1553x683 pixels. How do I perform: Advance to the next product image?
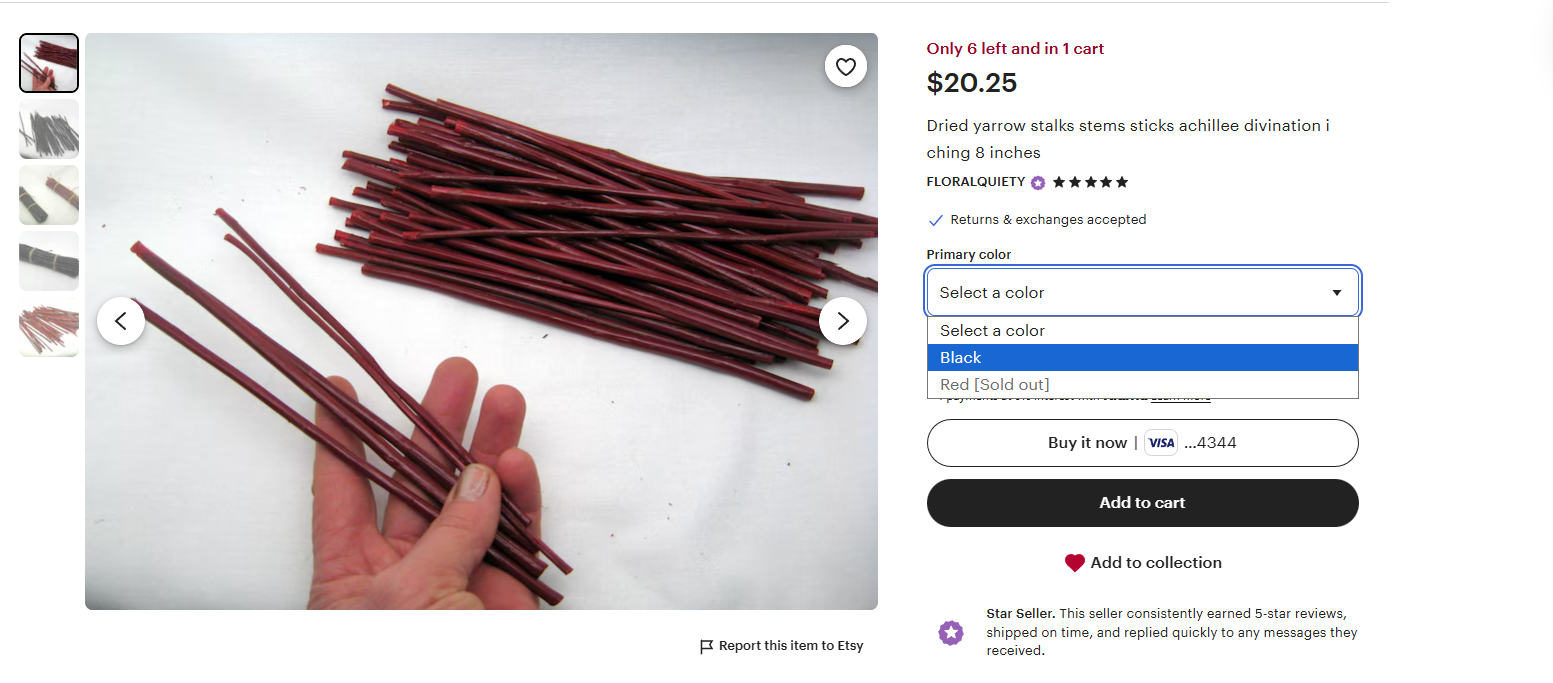(x=843, y=321)
